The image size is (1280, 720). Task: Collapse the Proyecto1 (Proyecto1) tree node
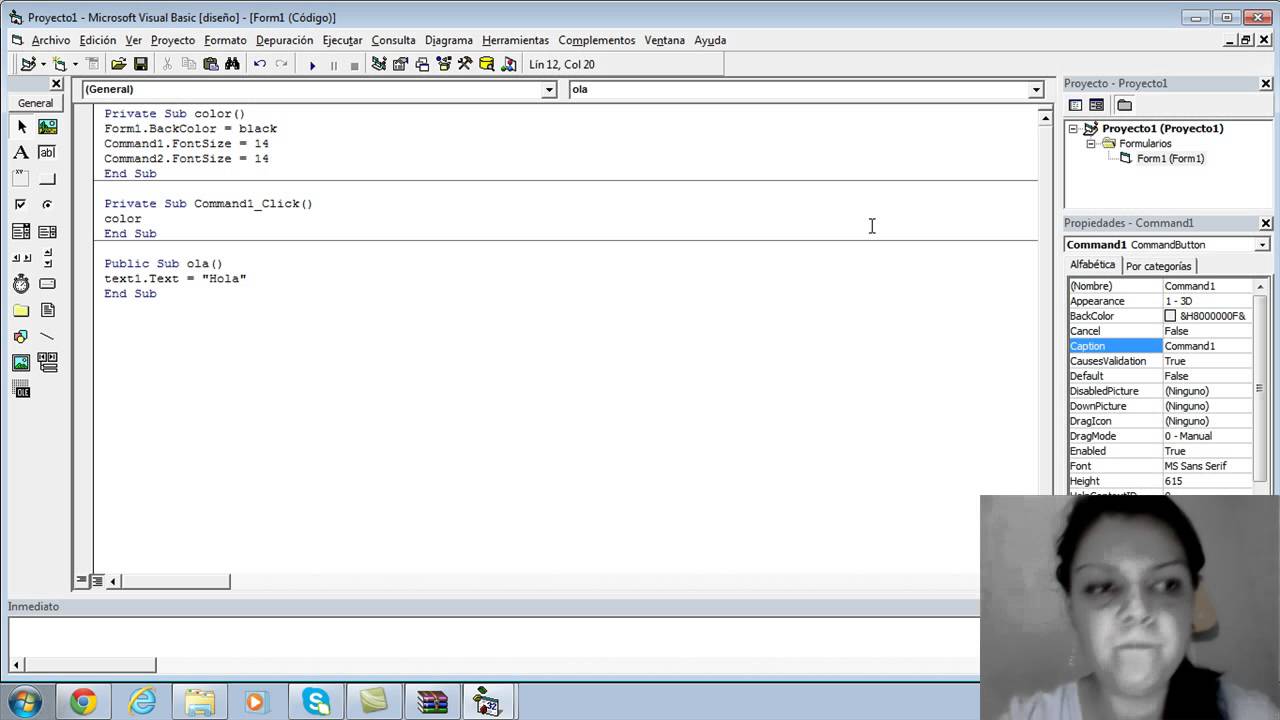click(1074, 129)
